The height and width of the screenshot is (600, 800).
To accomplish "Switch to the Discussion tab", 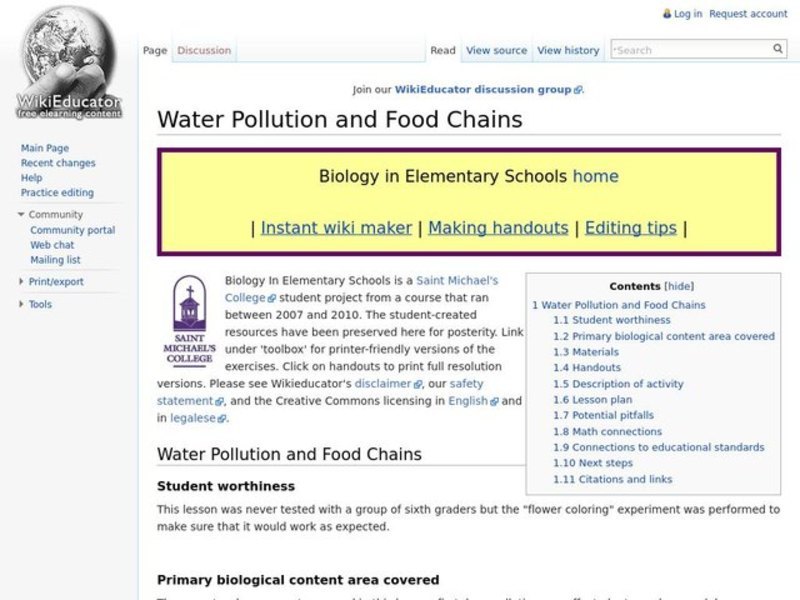I will 204,50.
